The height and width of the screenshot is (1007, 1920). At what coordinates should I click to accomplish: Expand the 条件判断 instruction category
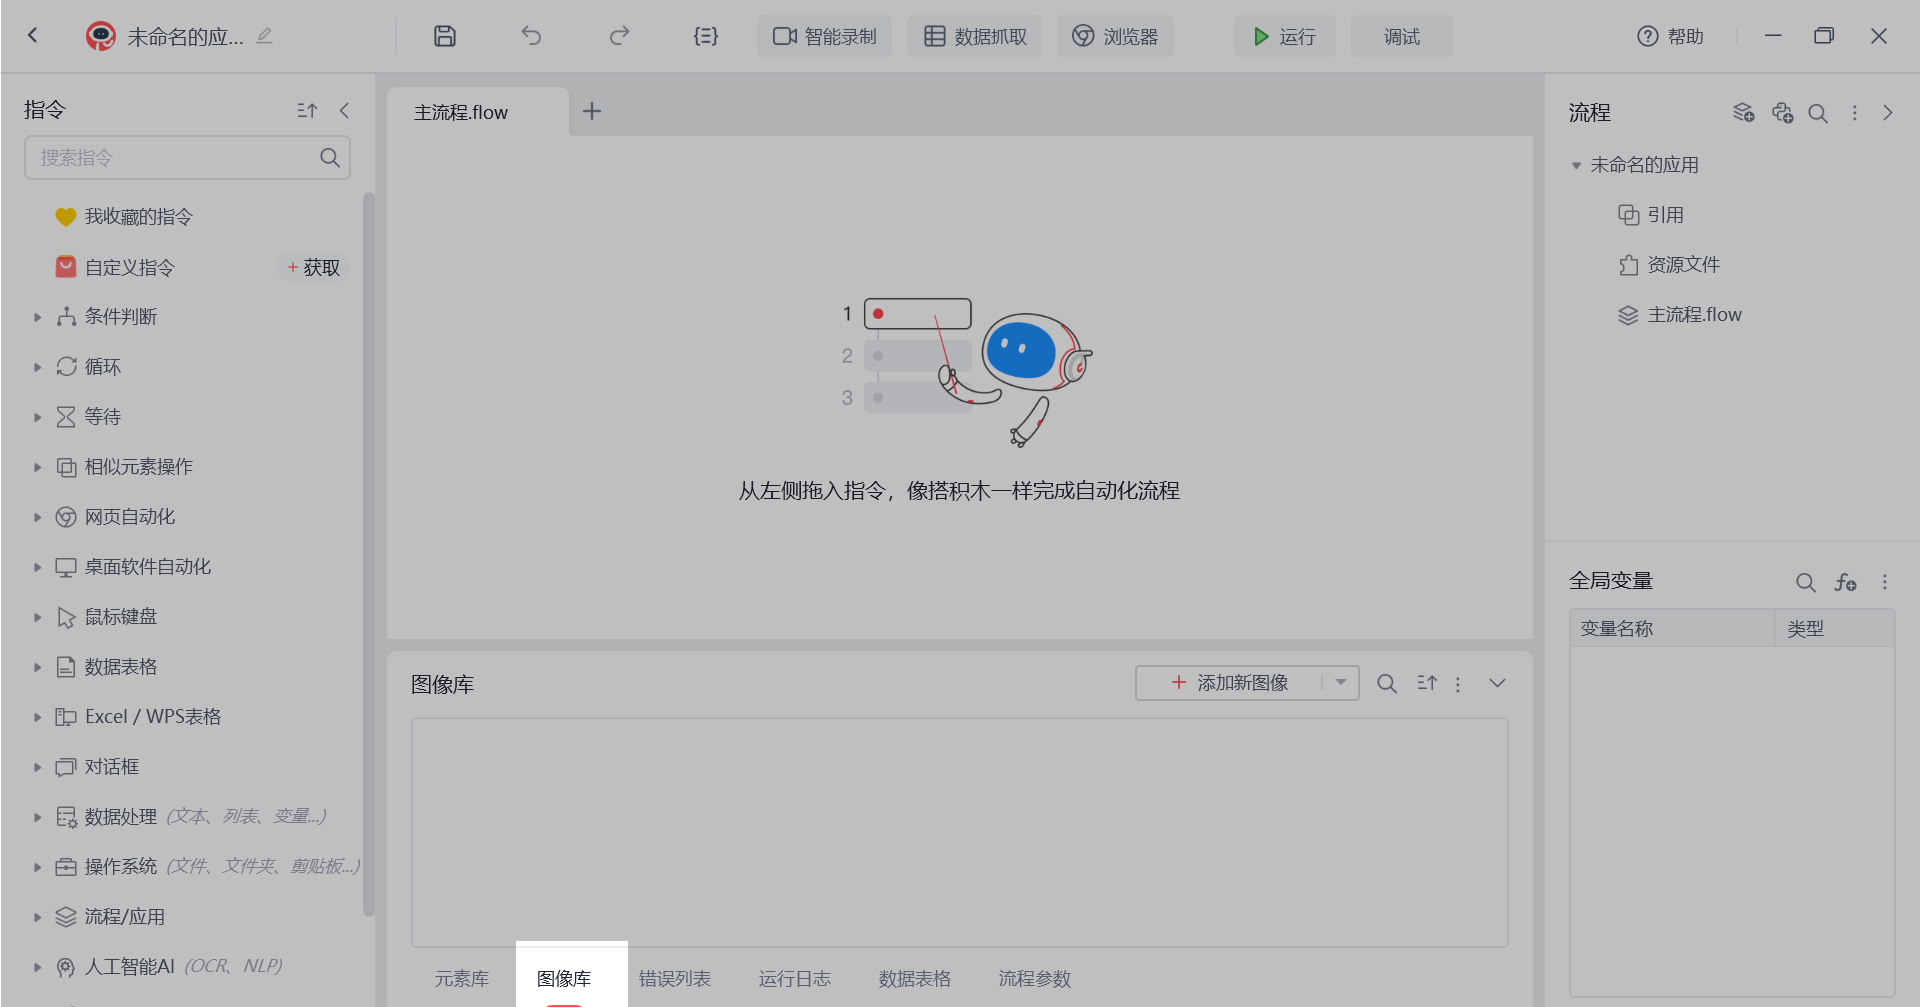pyautogui.click(x=38, y=317)
